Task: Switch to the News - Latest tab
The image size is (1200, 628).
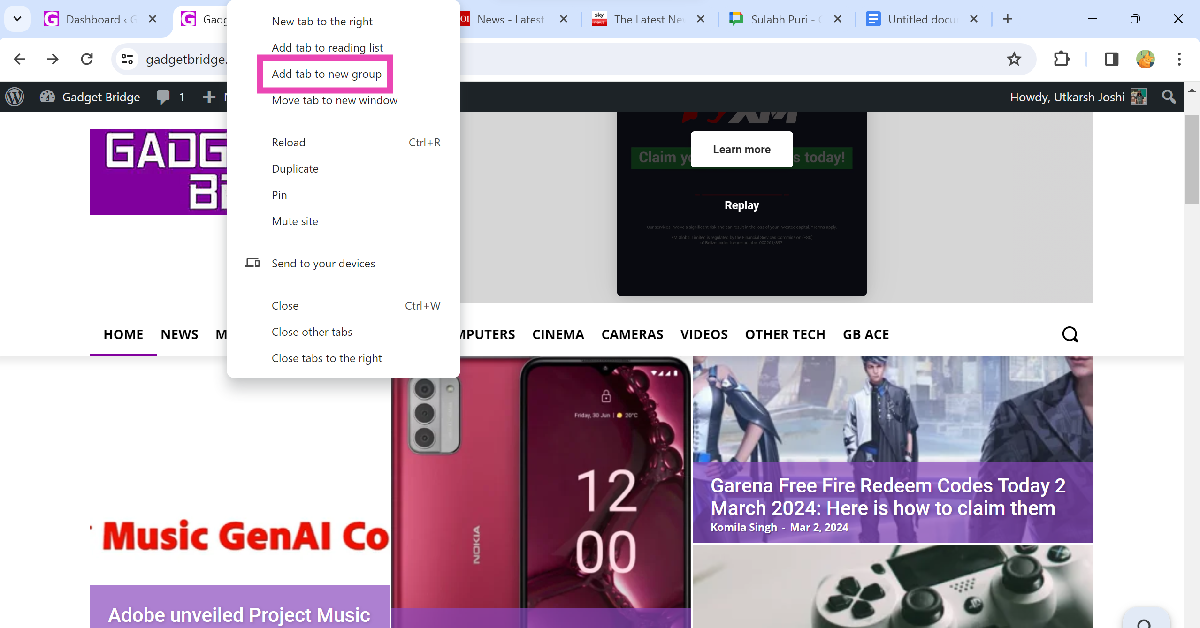Action: [x=511, y=19]
